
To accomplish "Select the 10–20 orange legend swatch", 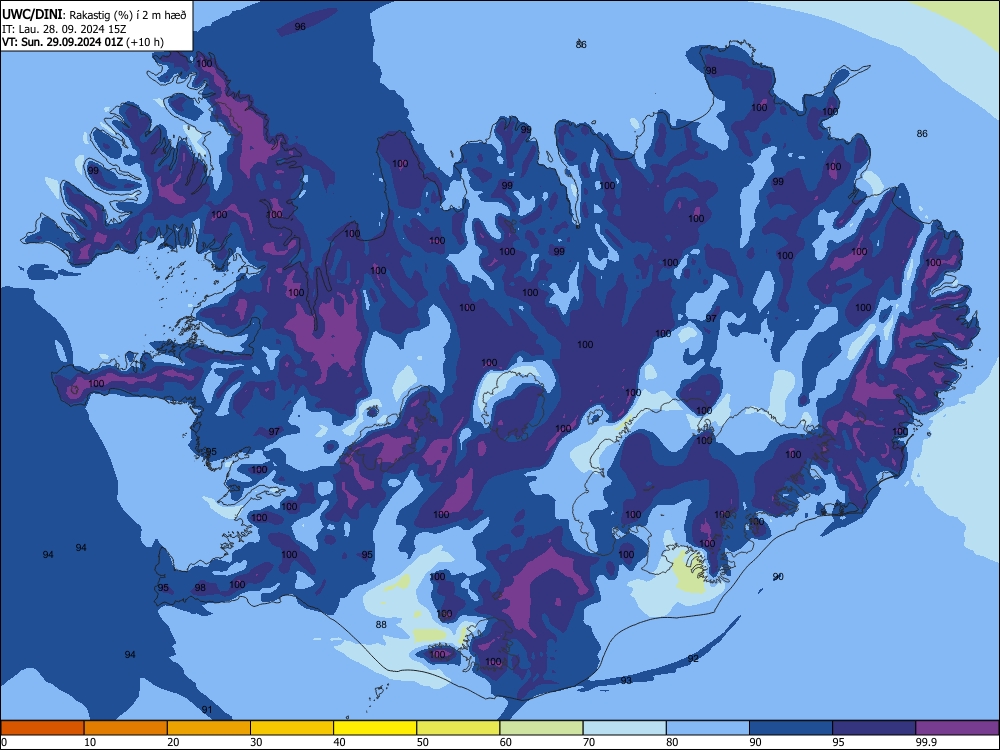I will (126, 728).
